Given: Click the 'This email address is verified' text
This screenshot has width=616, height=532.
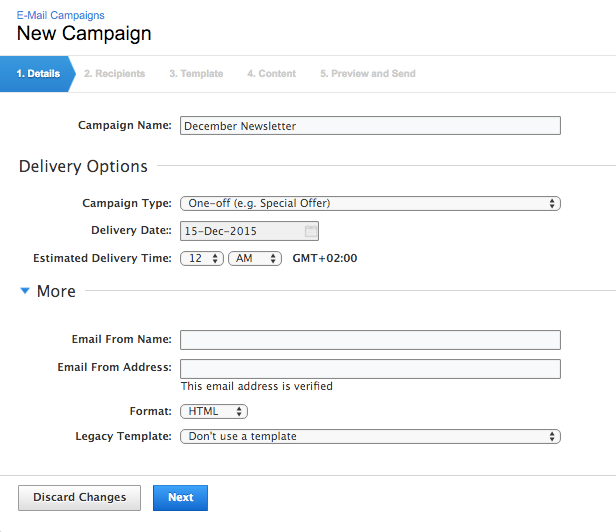Looking at the screenshot, I should coord(257,386).
